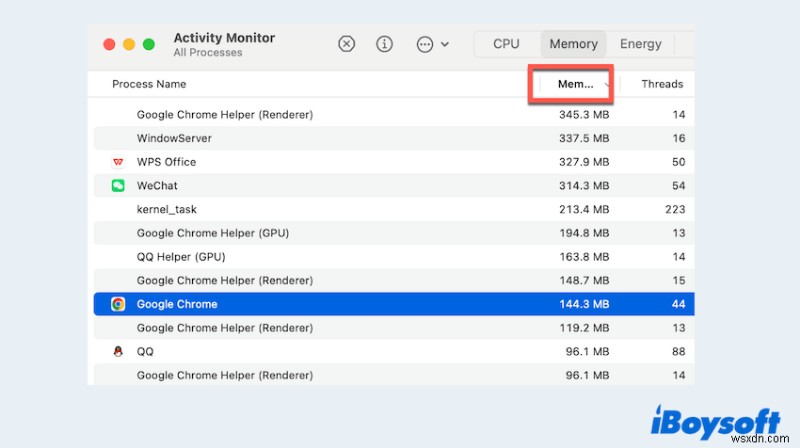Click the stop process icon
Viewport: 800px width, 448px height.
[x=346, y=44]
